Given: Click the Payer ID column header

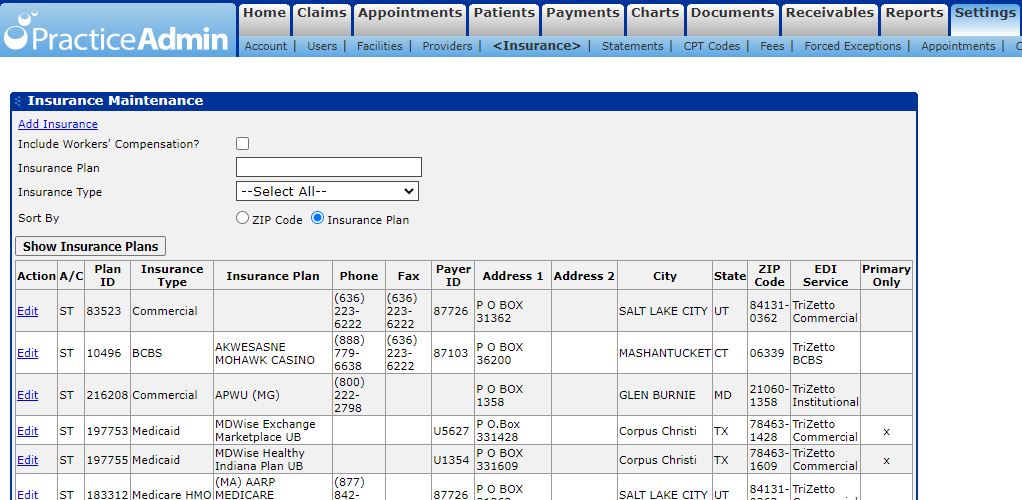Looking at the screenshot, I should click(x=453, y=276).
